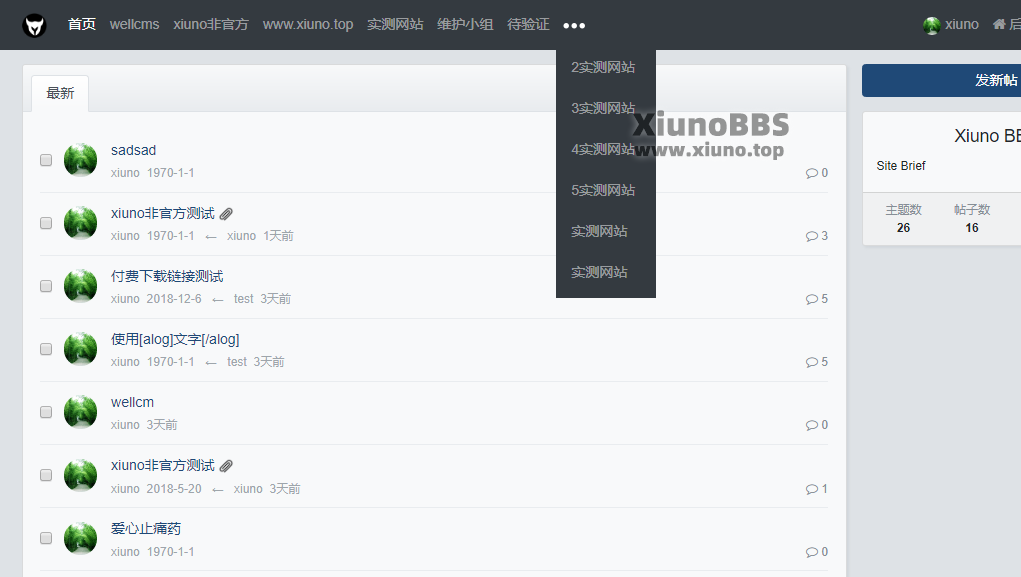Click paperclip attachment icon on first xiuno非官方测试 thread
This screenshot has height=577, width=1021.
click(226, 214)
